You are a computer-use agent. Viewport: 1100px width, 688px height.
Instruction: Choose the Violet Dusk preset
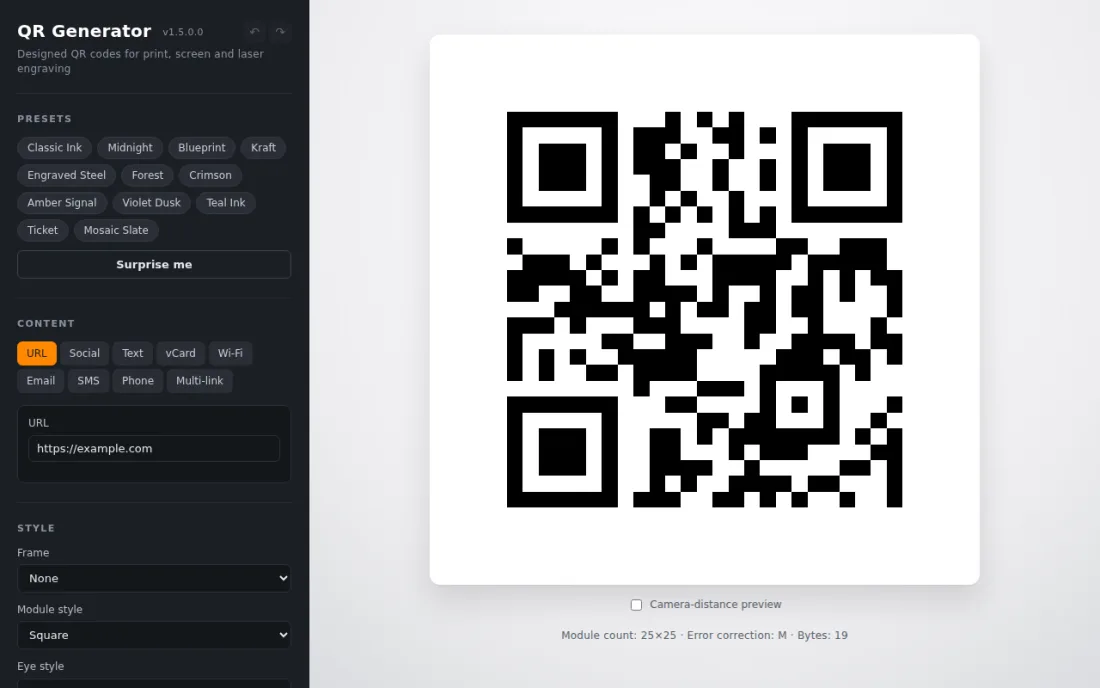tap(152, 203)
